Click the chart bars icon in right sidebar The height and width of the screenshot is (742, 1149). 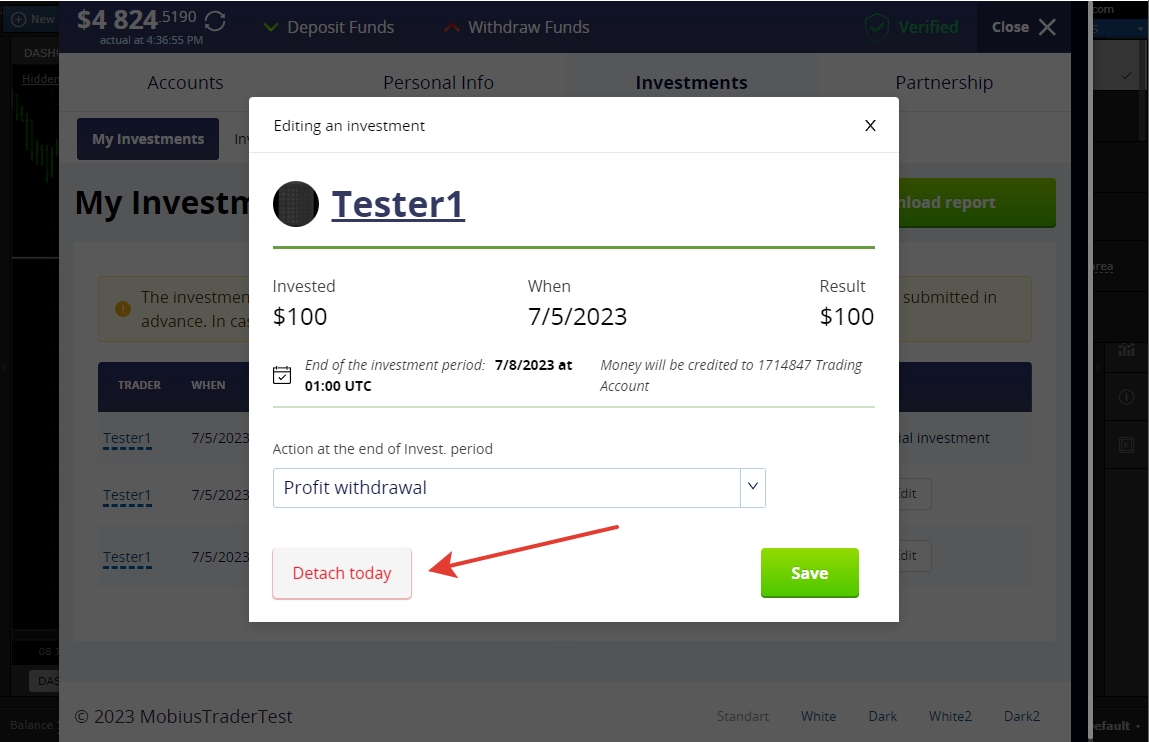pos(1126,350)
